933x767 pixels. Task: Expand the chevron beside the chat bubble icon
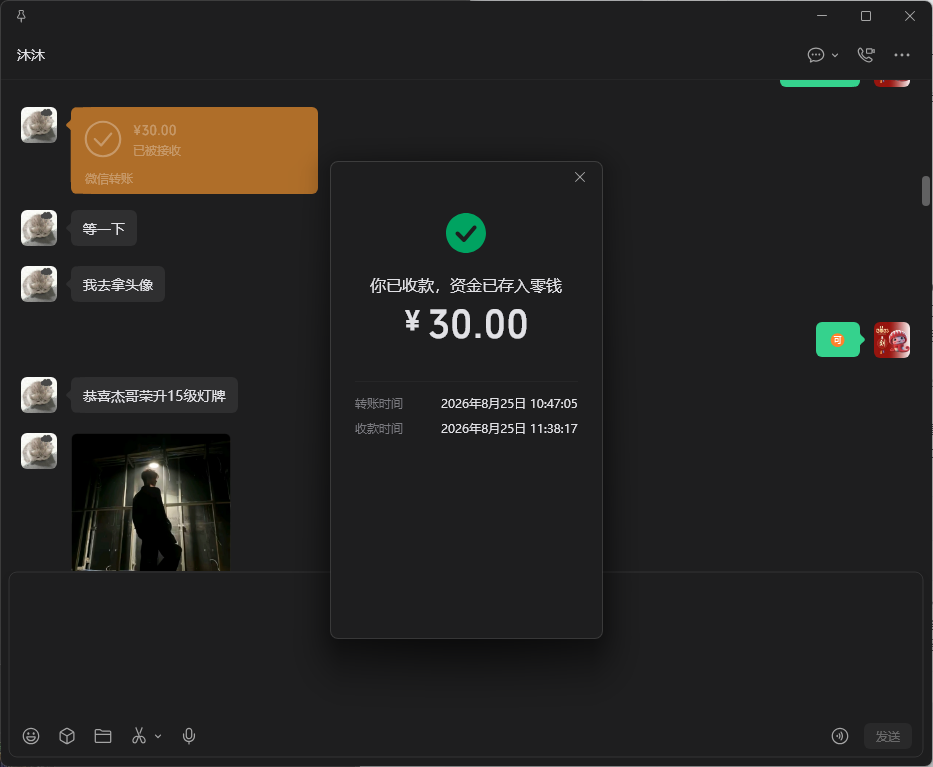(x=835, y=55)
